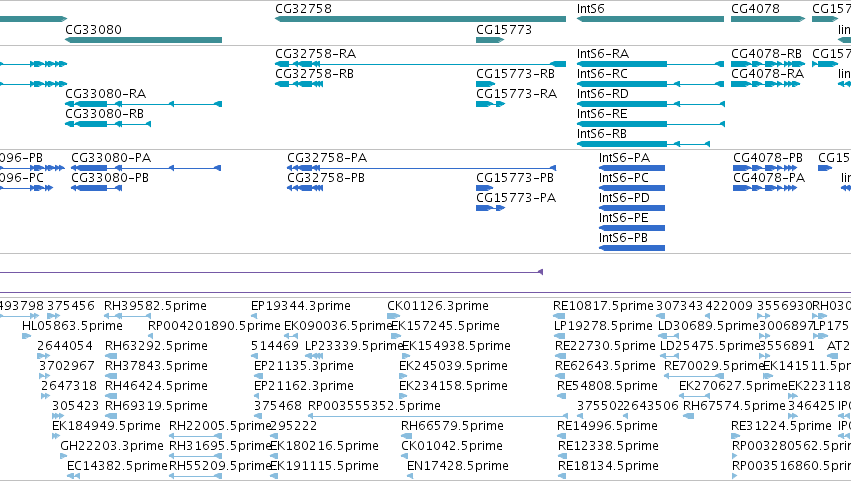Click EST HL05863.5prime label
The image size is (851, 481).
click(x=72, y=326)
